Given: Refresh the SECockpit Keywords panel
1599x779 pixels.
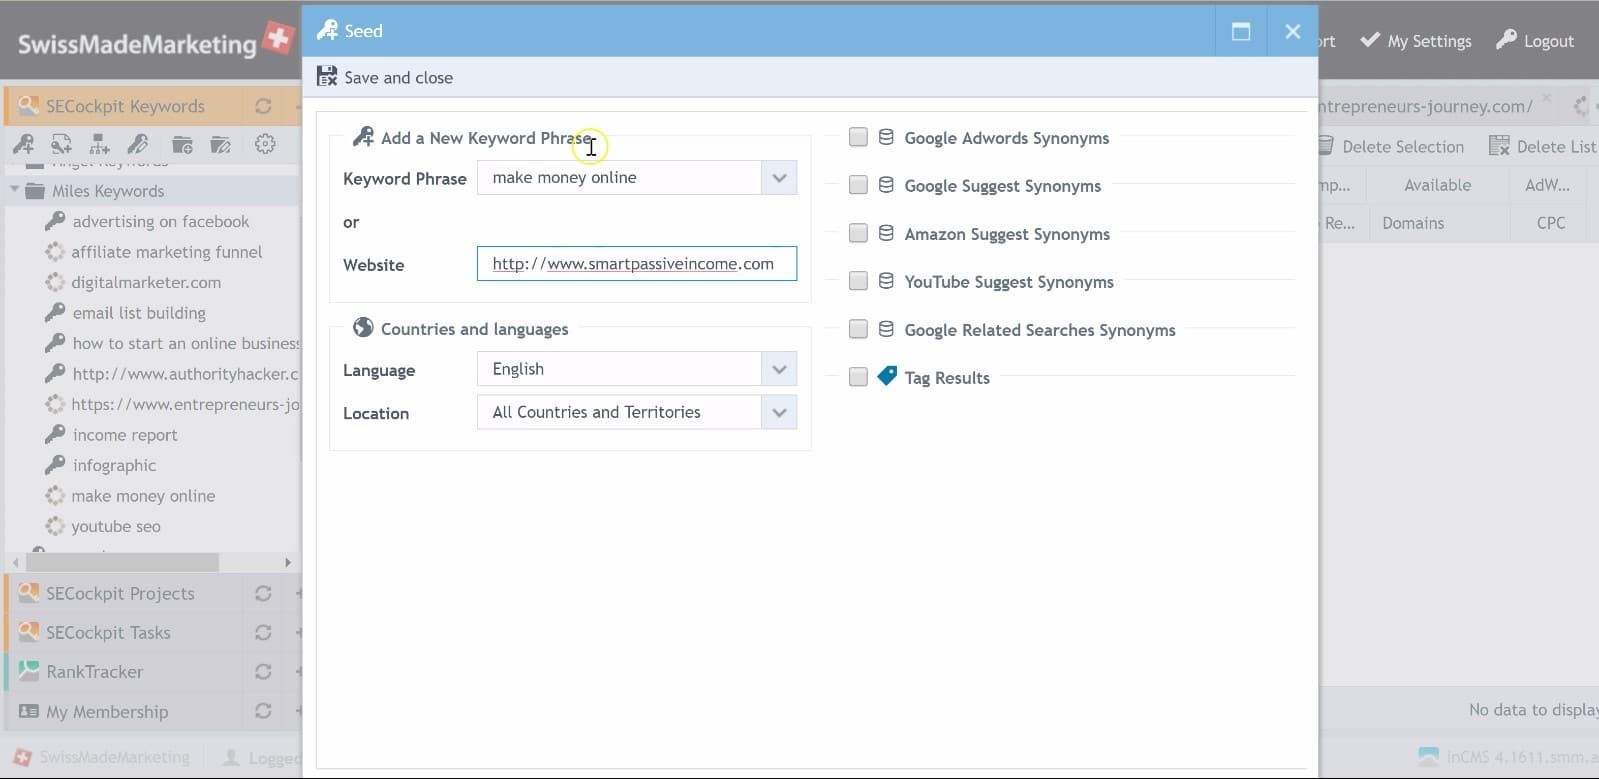Looking at the screenshot, I should (x=263, y=106).
